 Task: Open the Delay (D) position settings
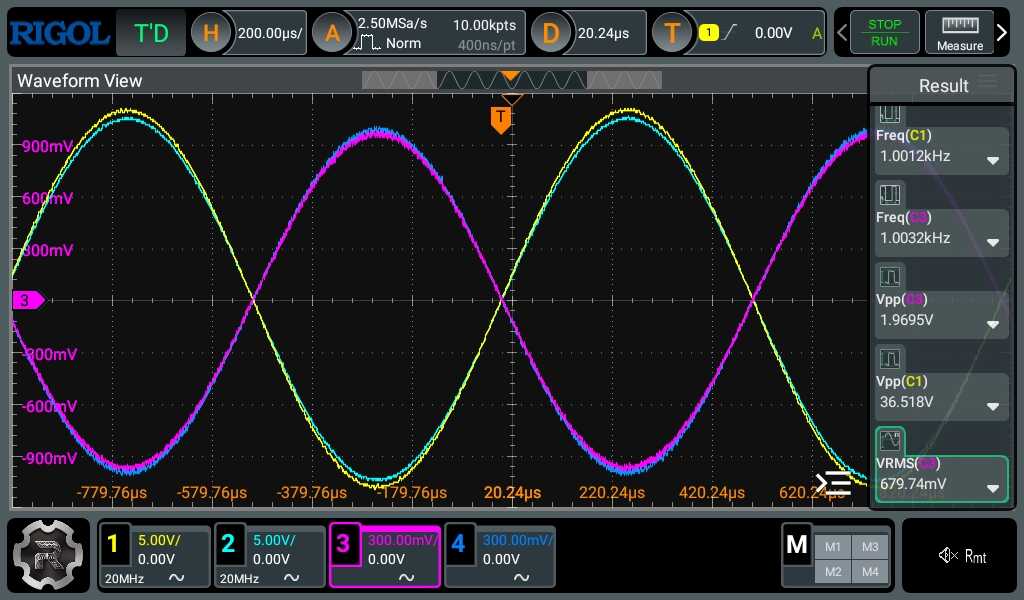(551, 33)
